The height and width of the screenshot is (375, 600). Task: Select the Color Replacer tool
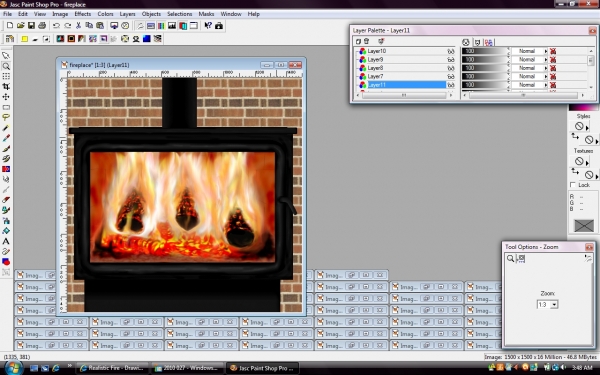coord(6,169)
